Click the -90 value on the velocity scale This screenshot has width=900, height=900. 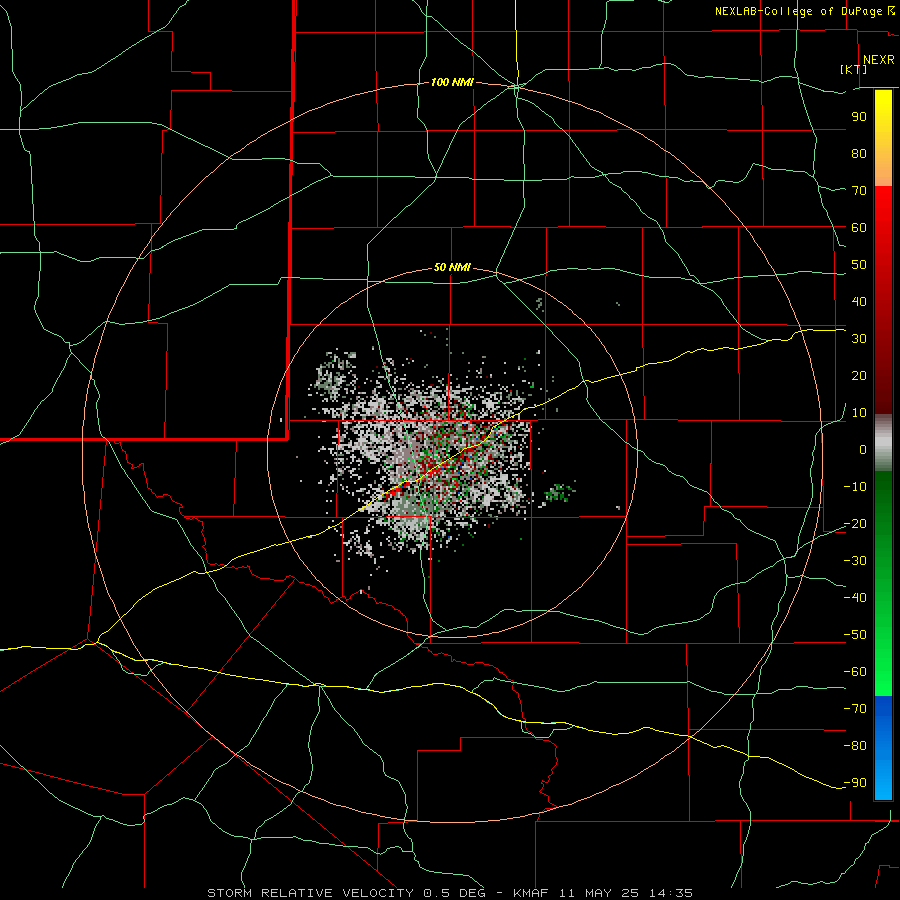855,782
